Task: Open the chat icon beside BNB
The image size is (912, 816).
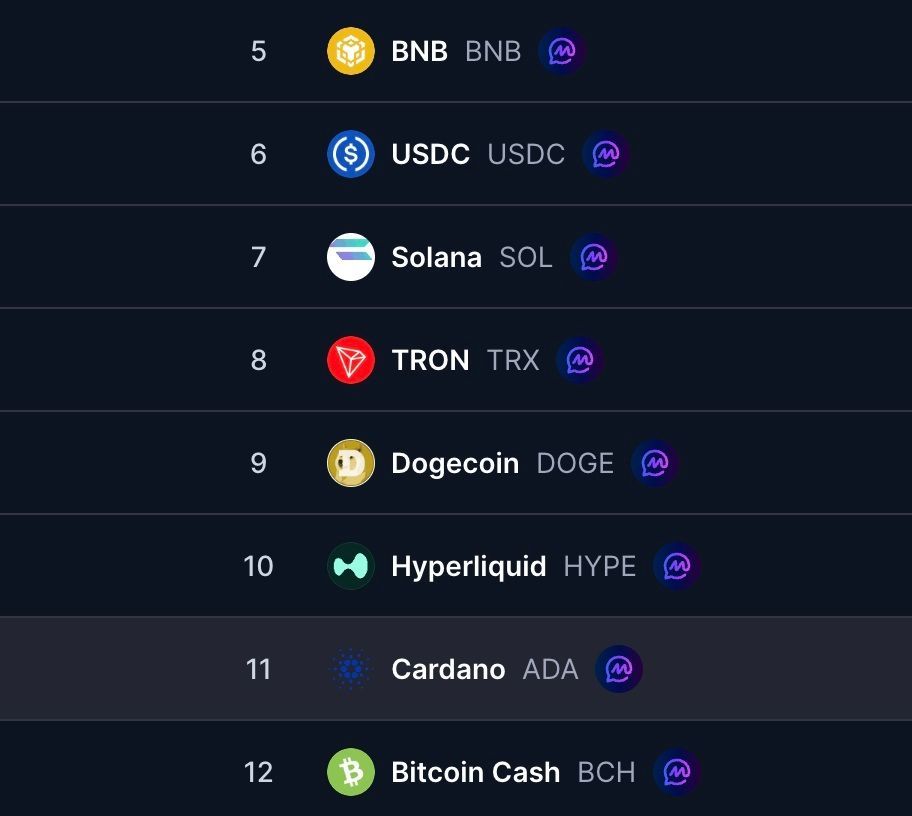Action: [x=562, y=51]
